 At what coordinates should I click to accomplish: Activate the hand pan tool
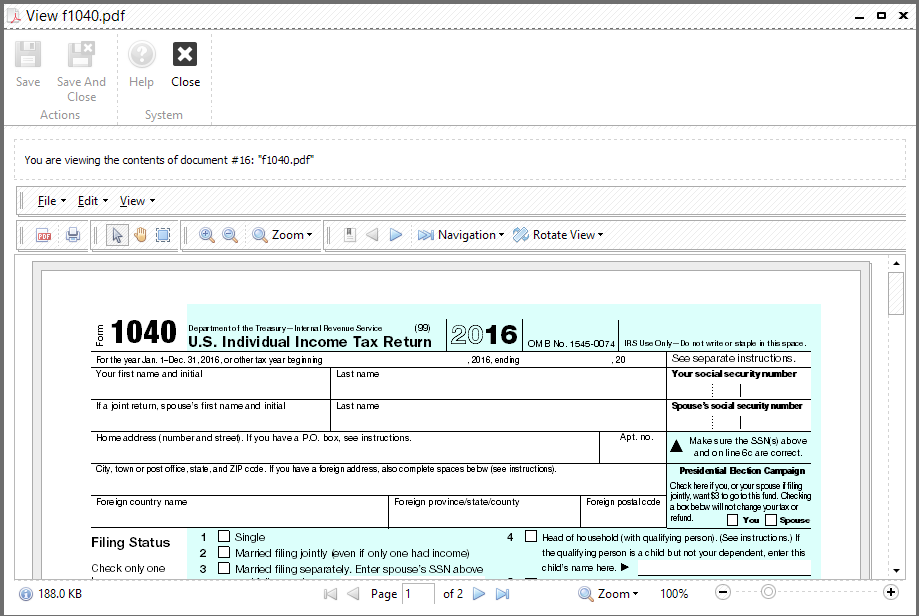pyautogui.click(x=140, y=235)
